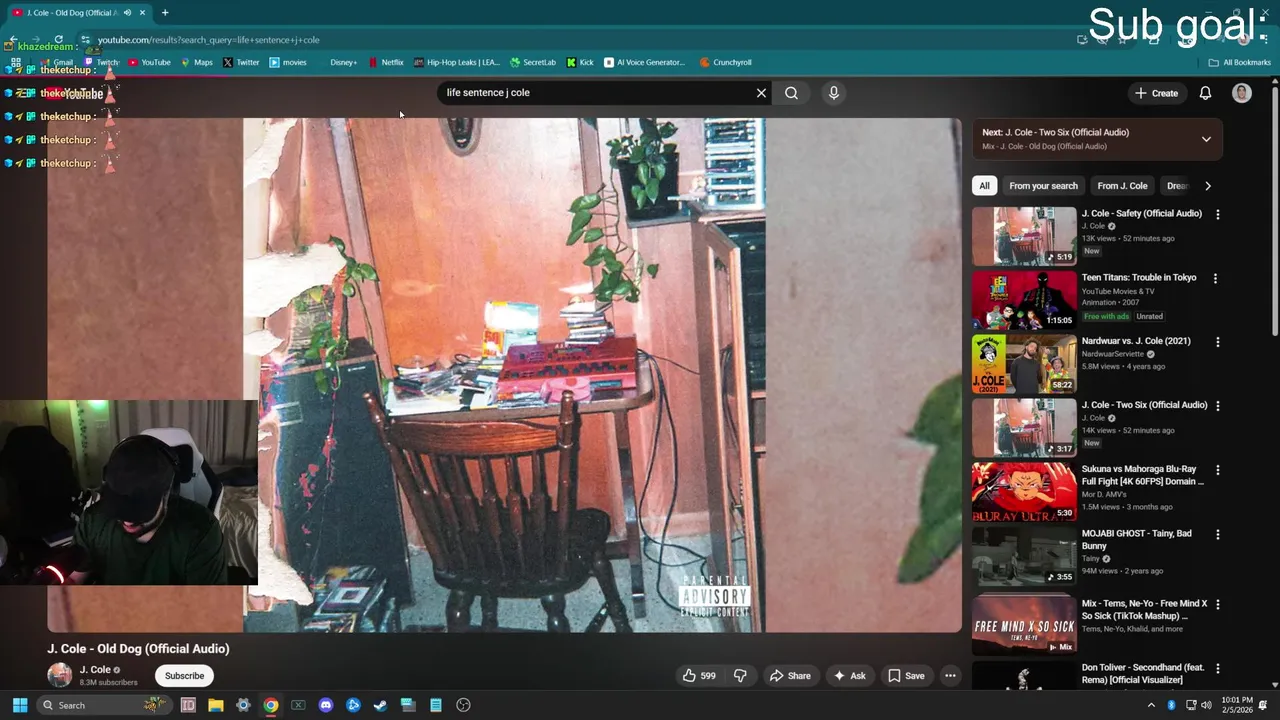The height and width of the screenshot is (720, 1280).
Task: Select the 'All' filter chip
Action: [x=984, y=186]
